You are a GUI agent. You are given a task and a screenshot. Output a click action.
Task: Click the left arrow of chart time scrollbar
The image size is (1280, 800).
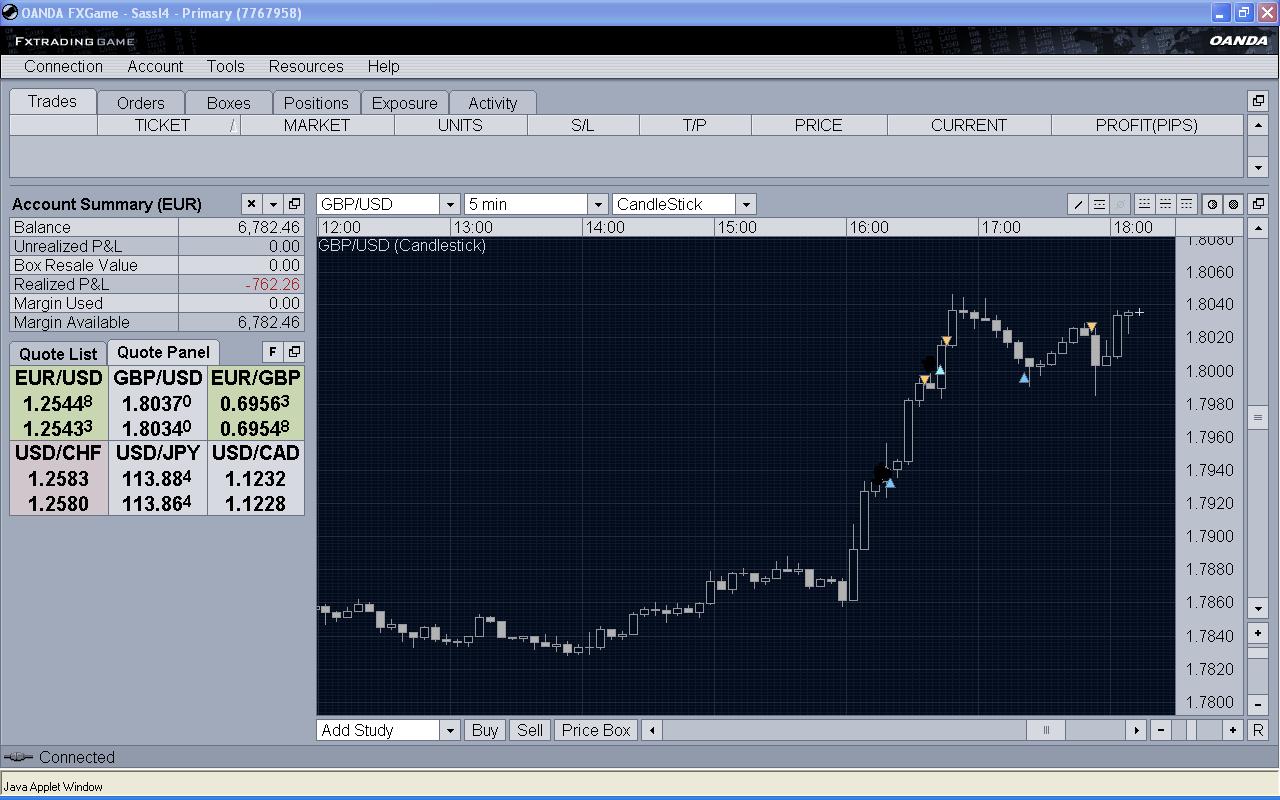[x=652, y=730]
